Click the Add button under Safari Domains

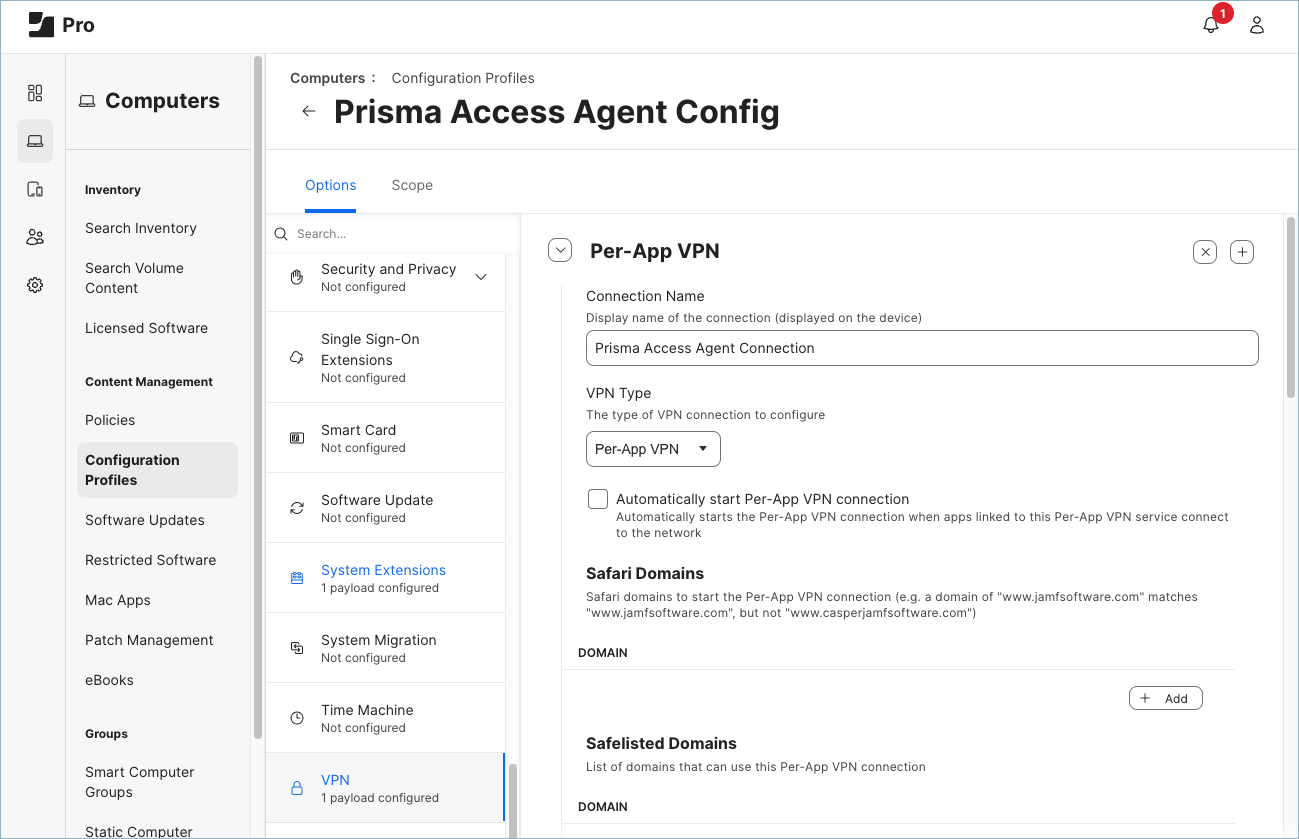pos(1165,697)
